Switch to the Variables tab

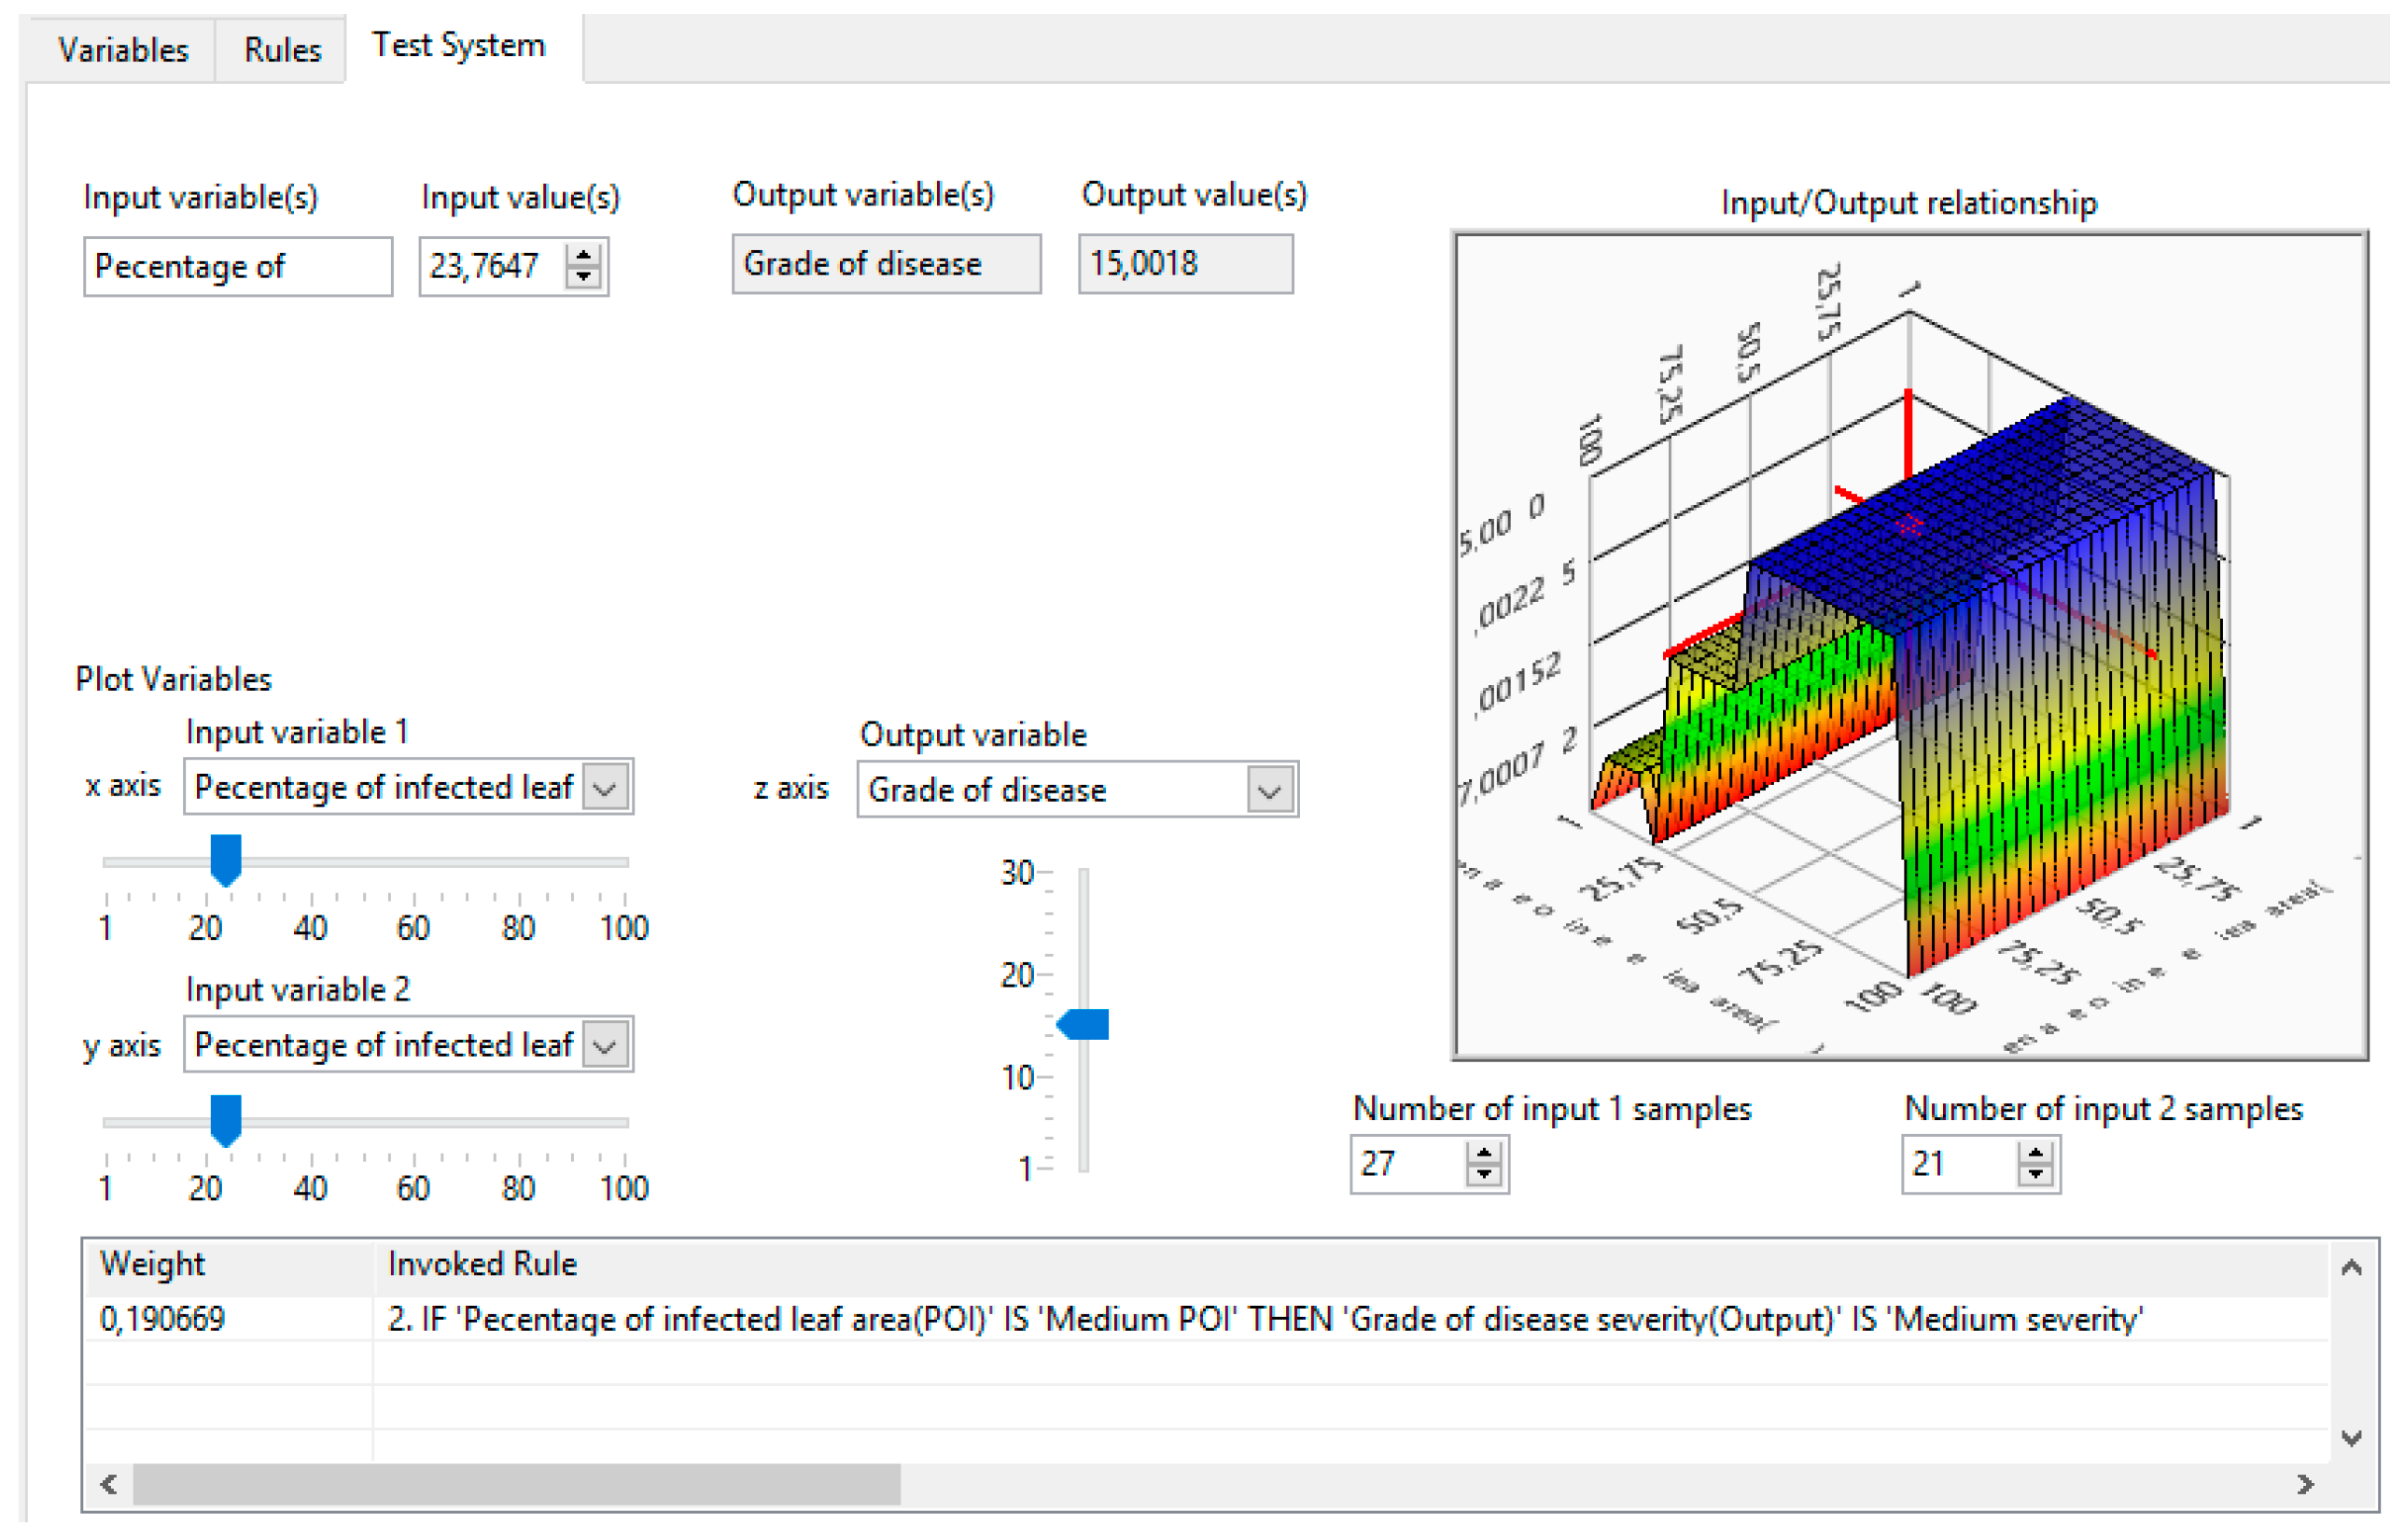[x=123, y=49]
